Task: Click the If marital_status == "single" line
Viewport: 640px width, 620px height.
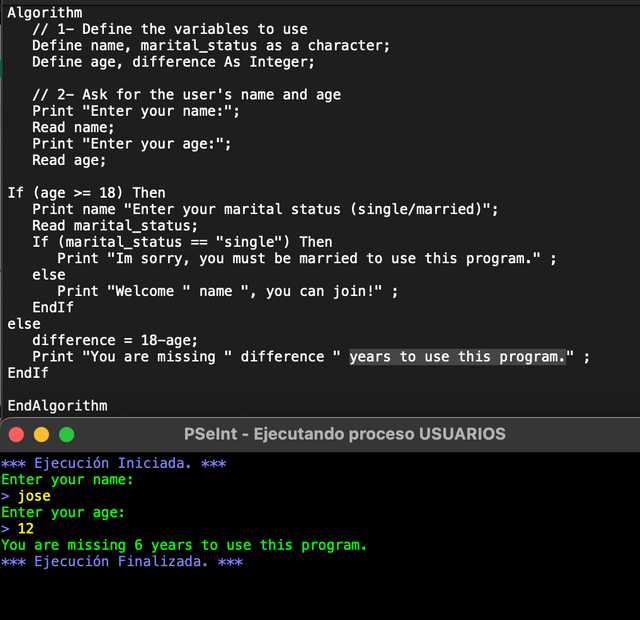Action: [182, 242]
